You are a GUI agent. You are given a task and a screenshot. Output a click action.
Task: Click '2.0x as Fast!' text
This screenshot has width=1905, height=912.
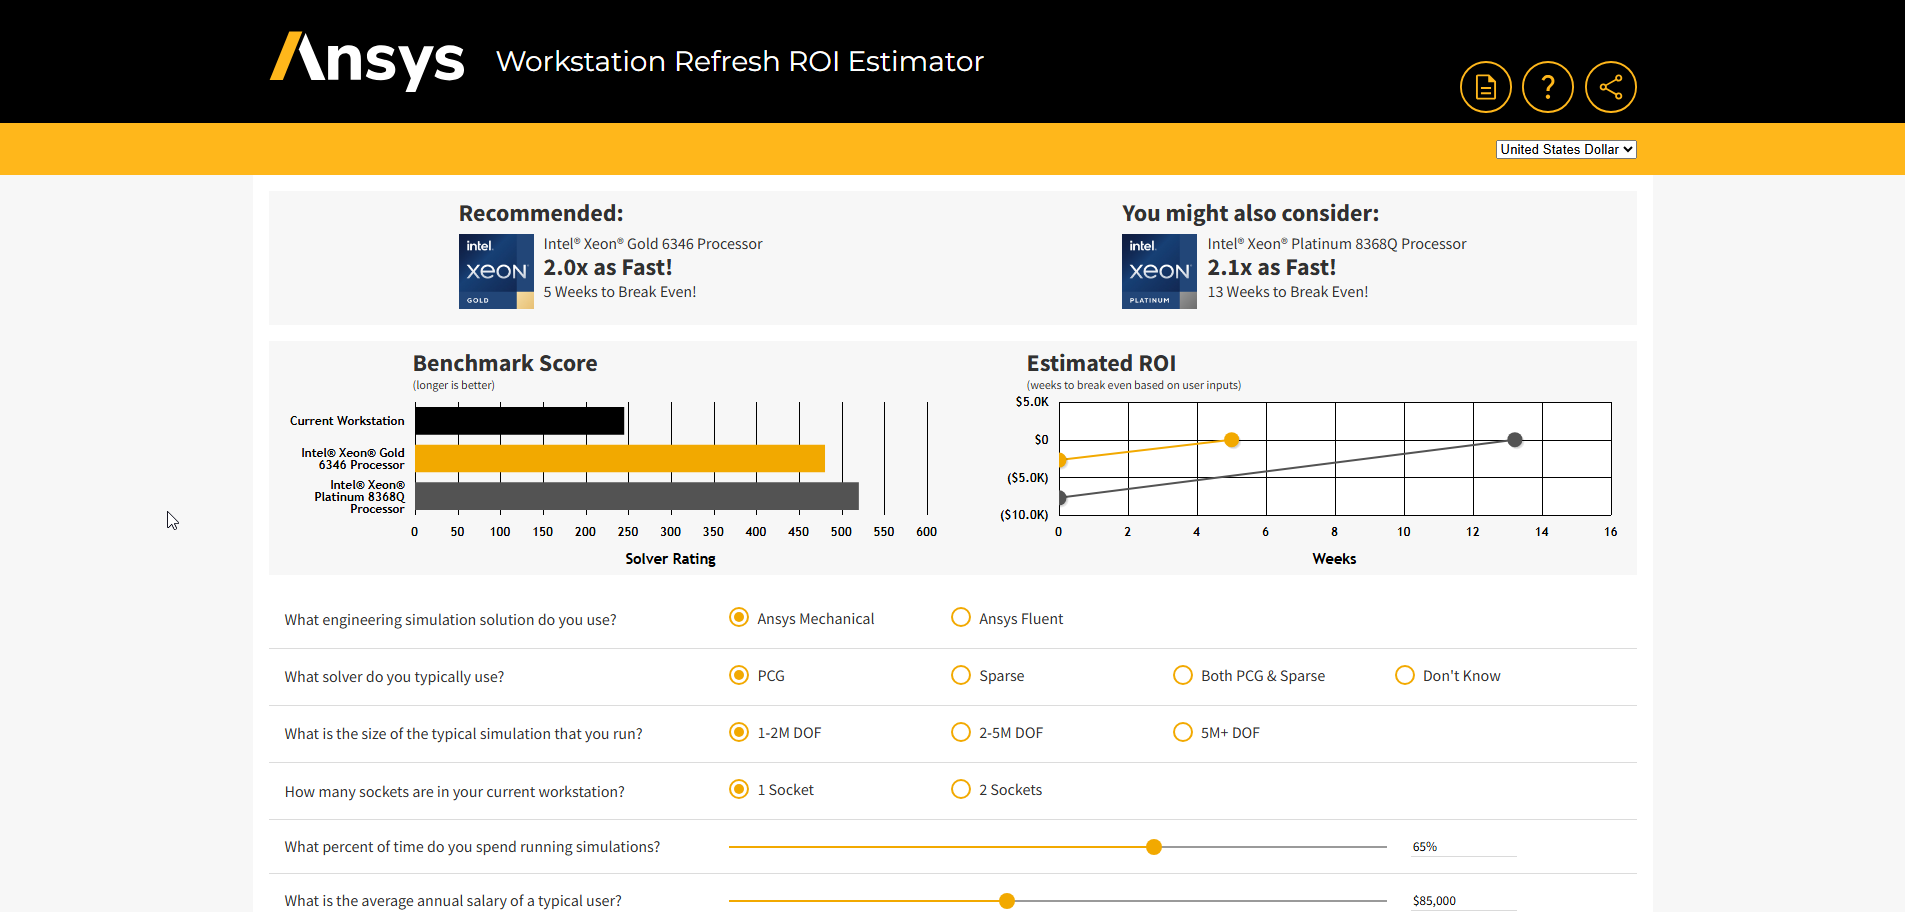[x=608, y=268]
